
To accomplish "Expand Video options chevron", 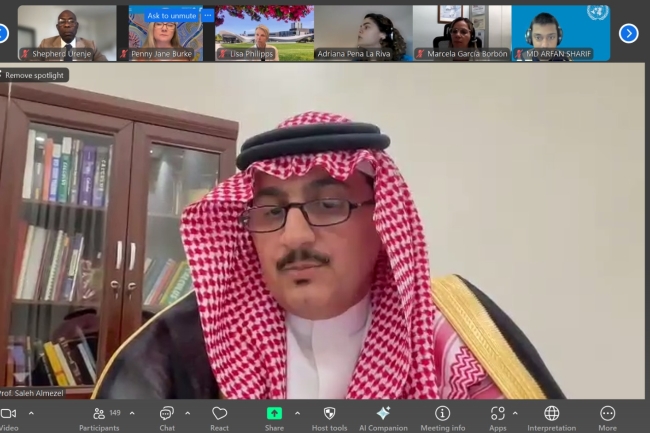I will click(x=31, y=413).
